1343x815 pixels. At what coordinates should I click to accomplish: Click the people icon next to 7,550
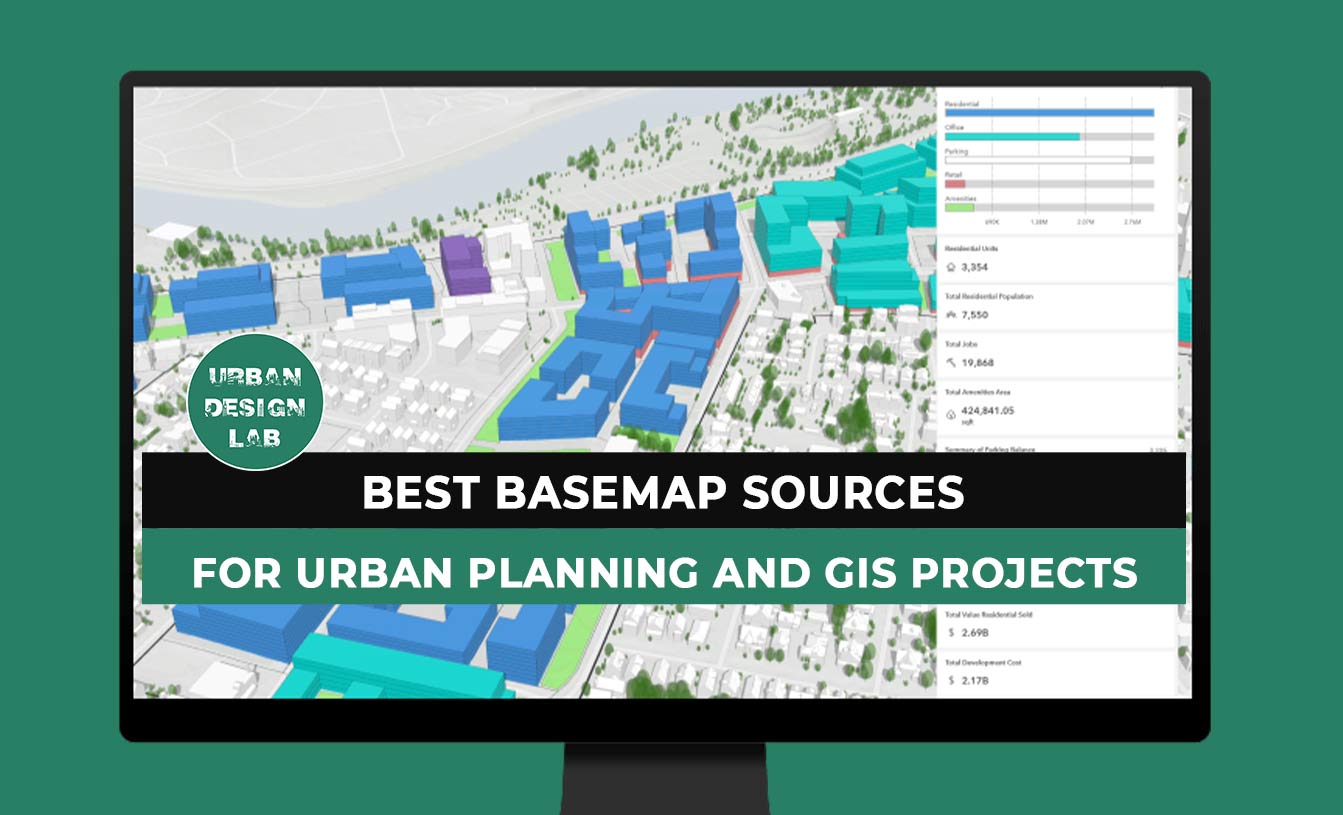click(950, 315)
